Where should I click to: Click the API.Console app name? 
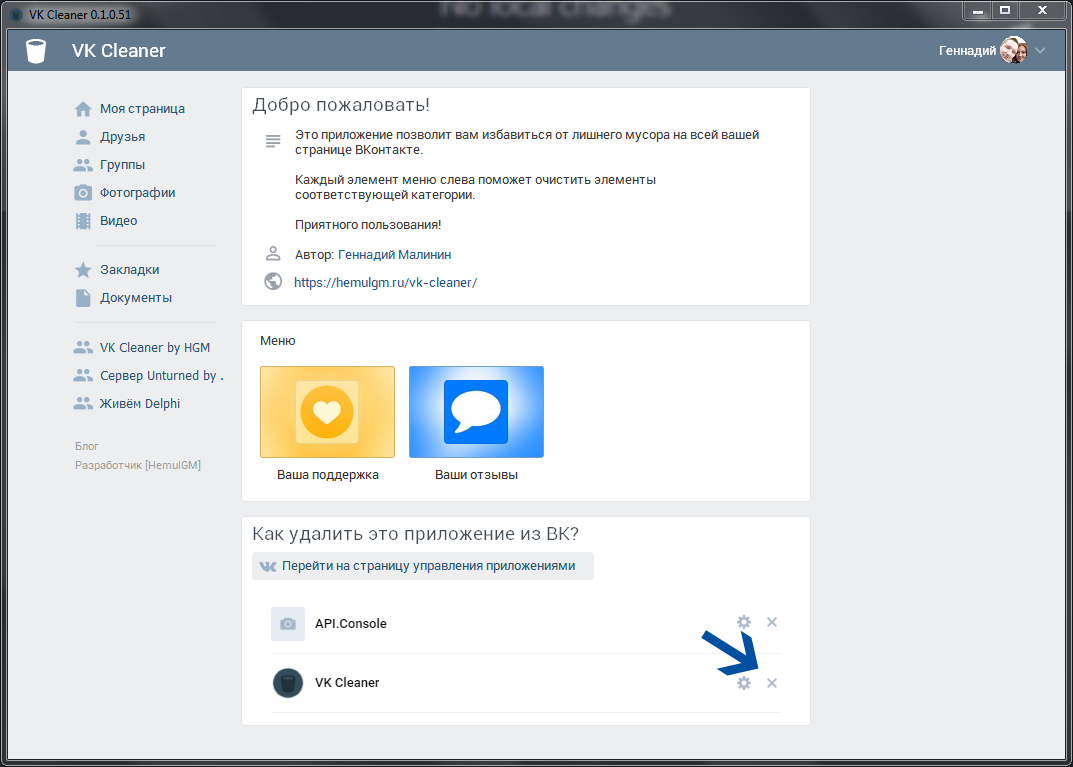tap(350, 623)
